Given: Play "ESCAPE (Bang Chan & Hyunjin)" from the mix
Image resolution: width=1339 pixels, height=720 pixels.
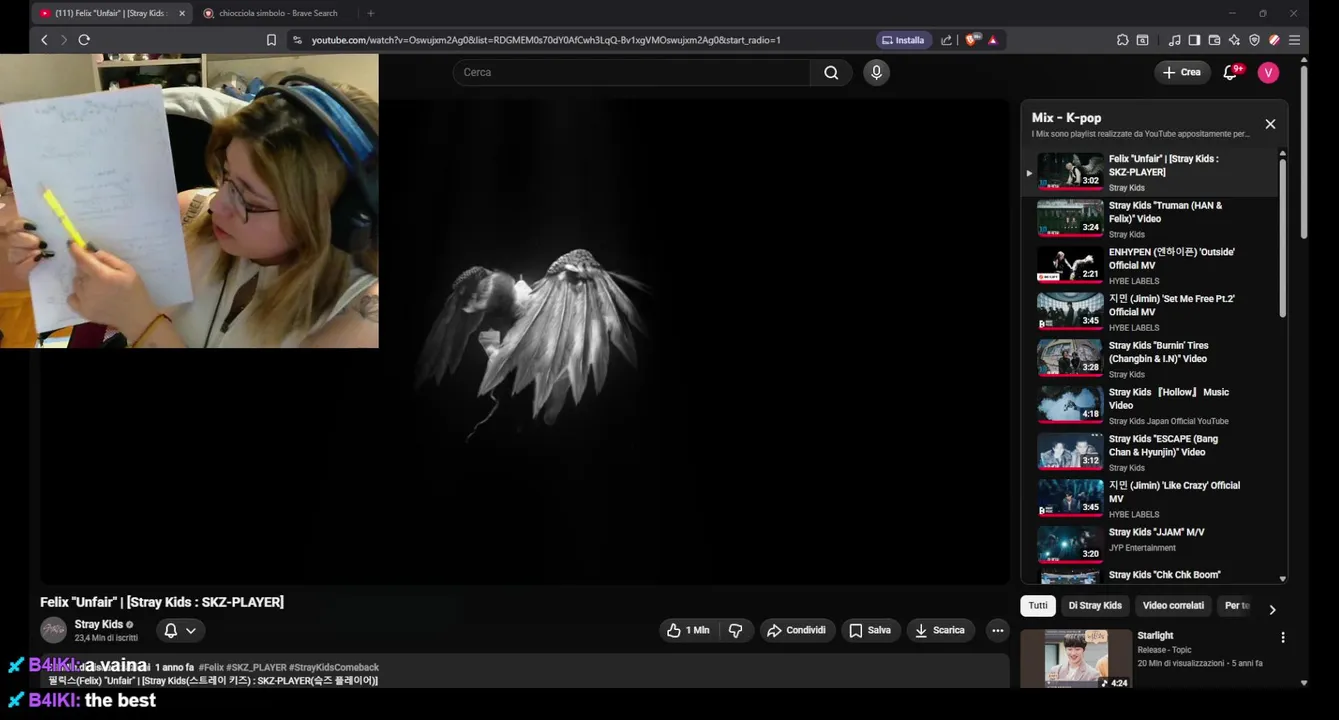Looking at the screenshot, I should [1150, 452].
